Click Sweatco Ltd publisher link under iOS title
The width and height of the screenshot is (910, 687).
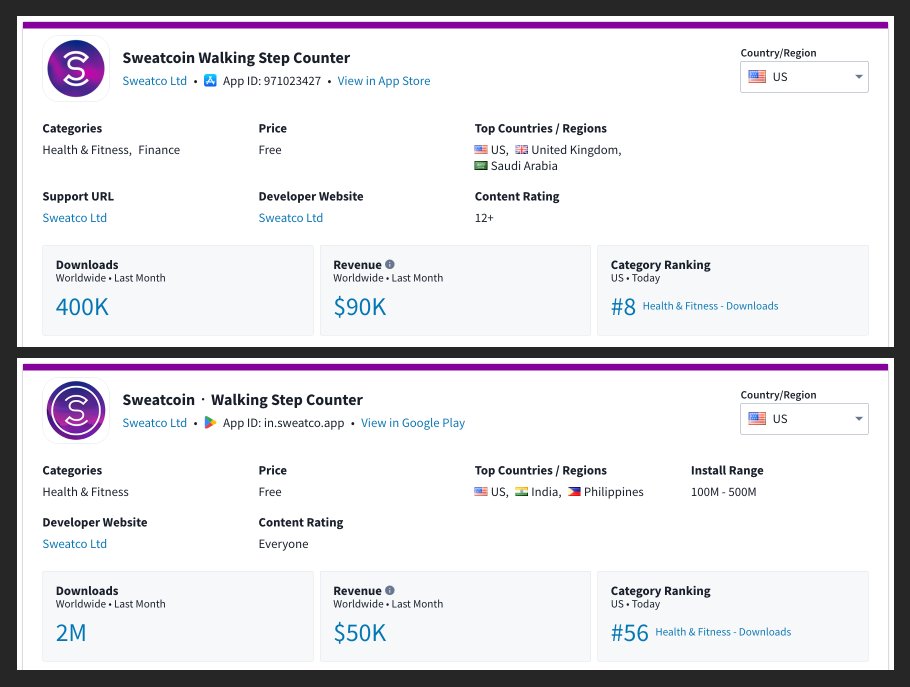click(x=154, y=81)
